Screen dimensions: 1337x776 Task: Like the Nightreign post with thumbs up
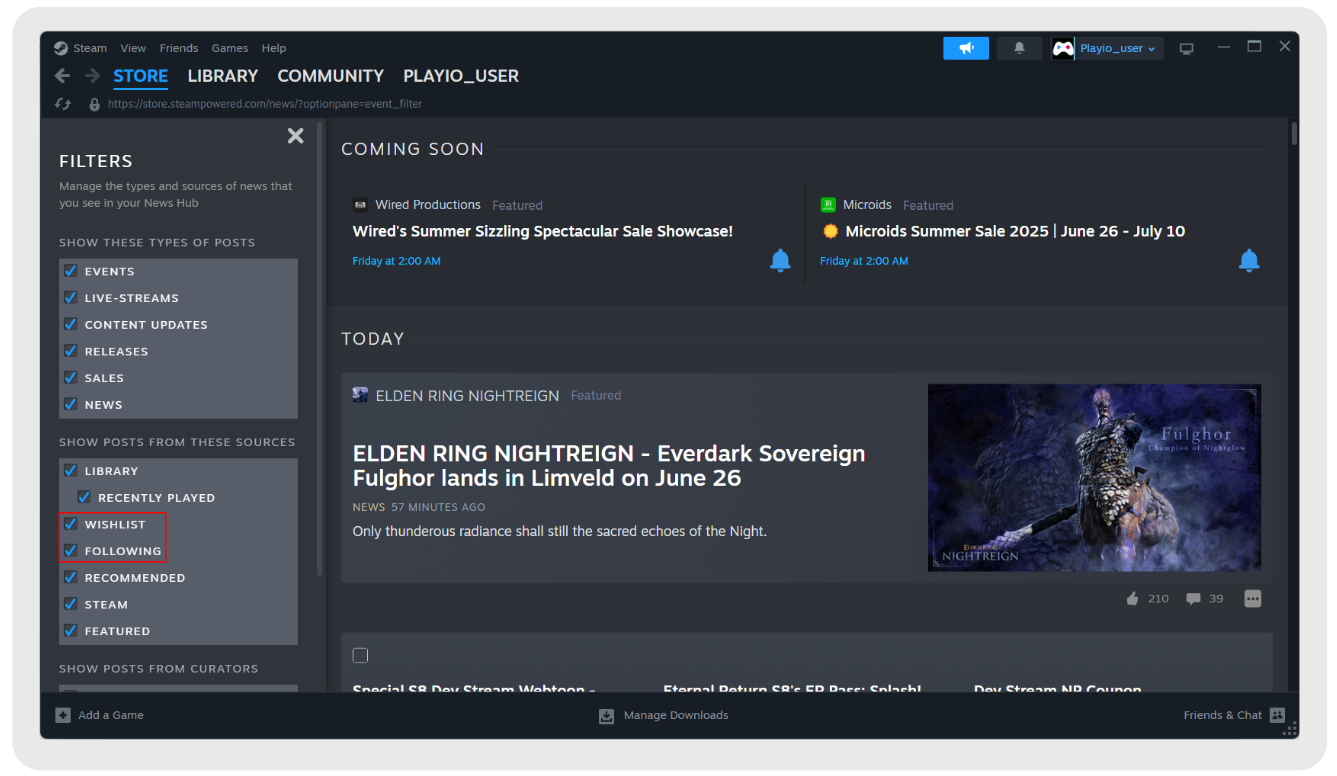pos(1133,598)
